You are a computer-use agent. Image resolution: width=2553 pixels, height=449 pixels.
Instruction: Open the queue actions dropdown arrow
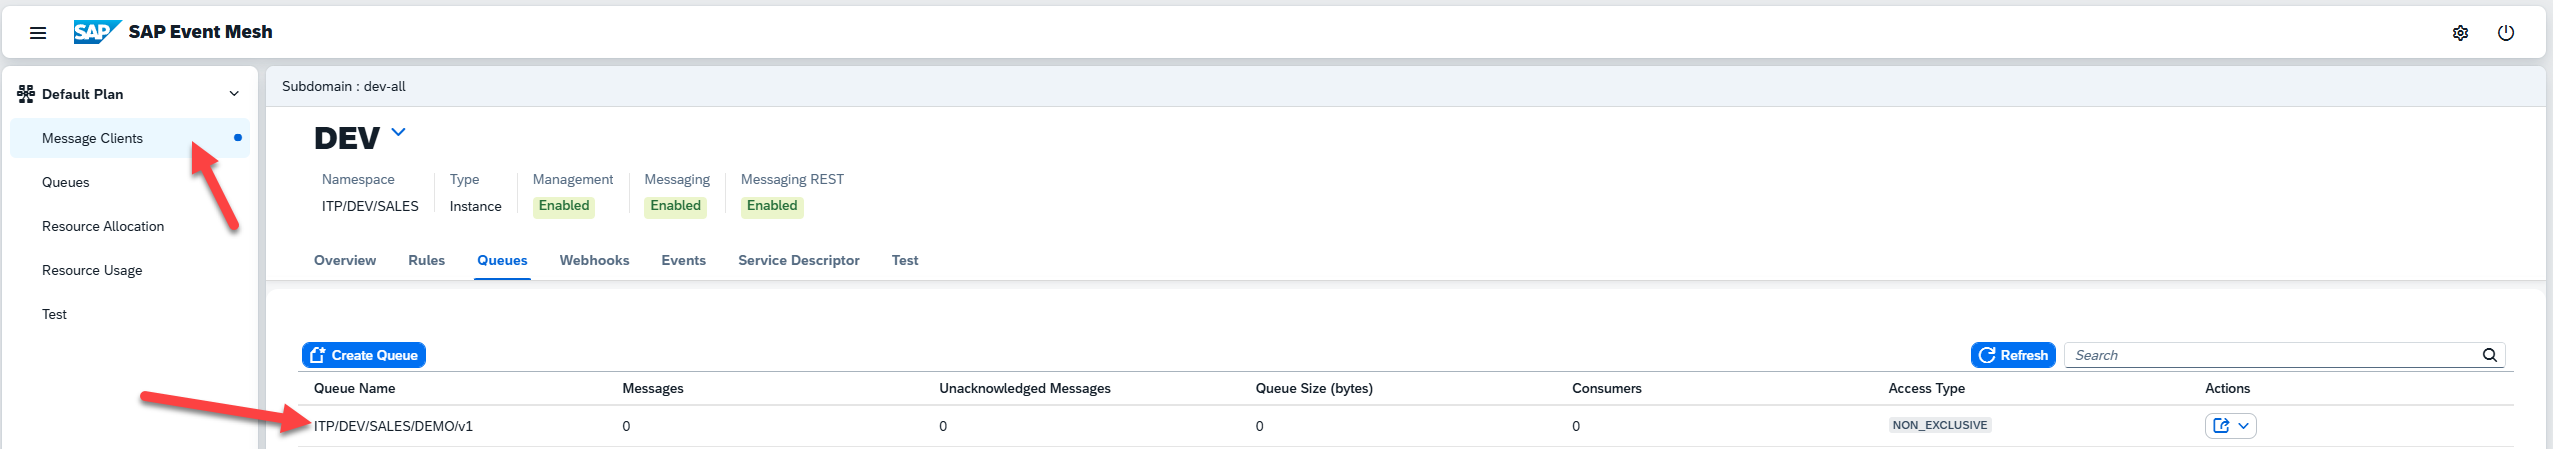tap(2243, 426)
